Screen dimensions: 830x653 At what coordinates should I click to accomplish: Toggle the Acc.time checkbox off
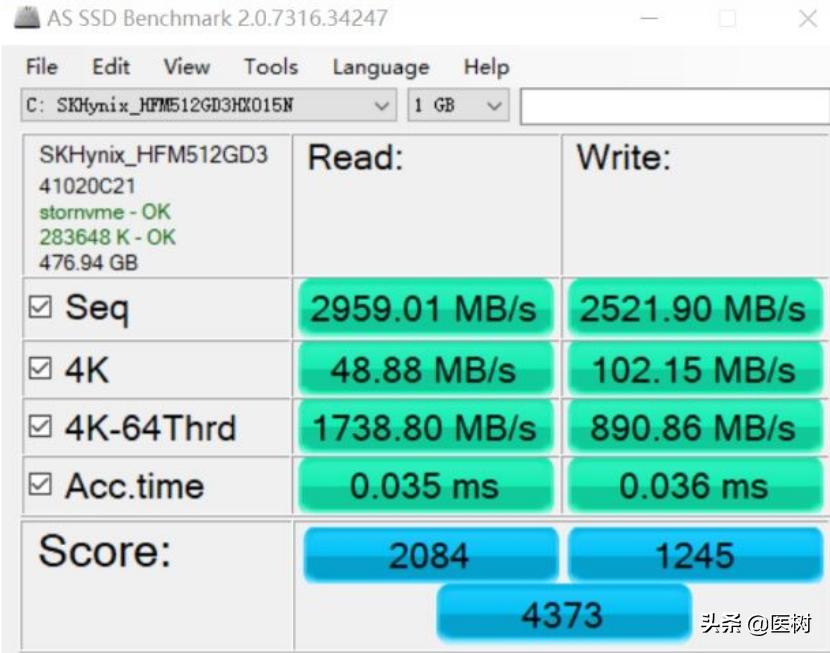40,485
